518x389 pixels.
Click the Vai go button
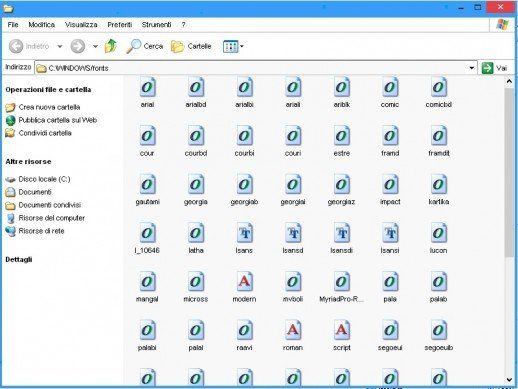coord(495,68)
